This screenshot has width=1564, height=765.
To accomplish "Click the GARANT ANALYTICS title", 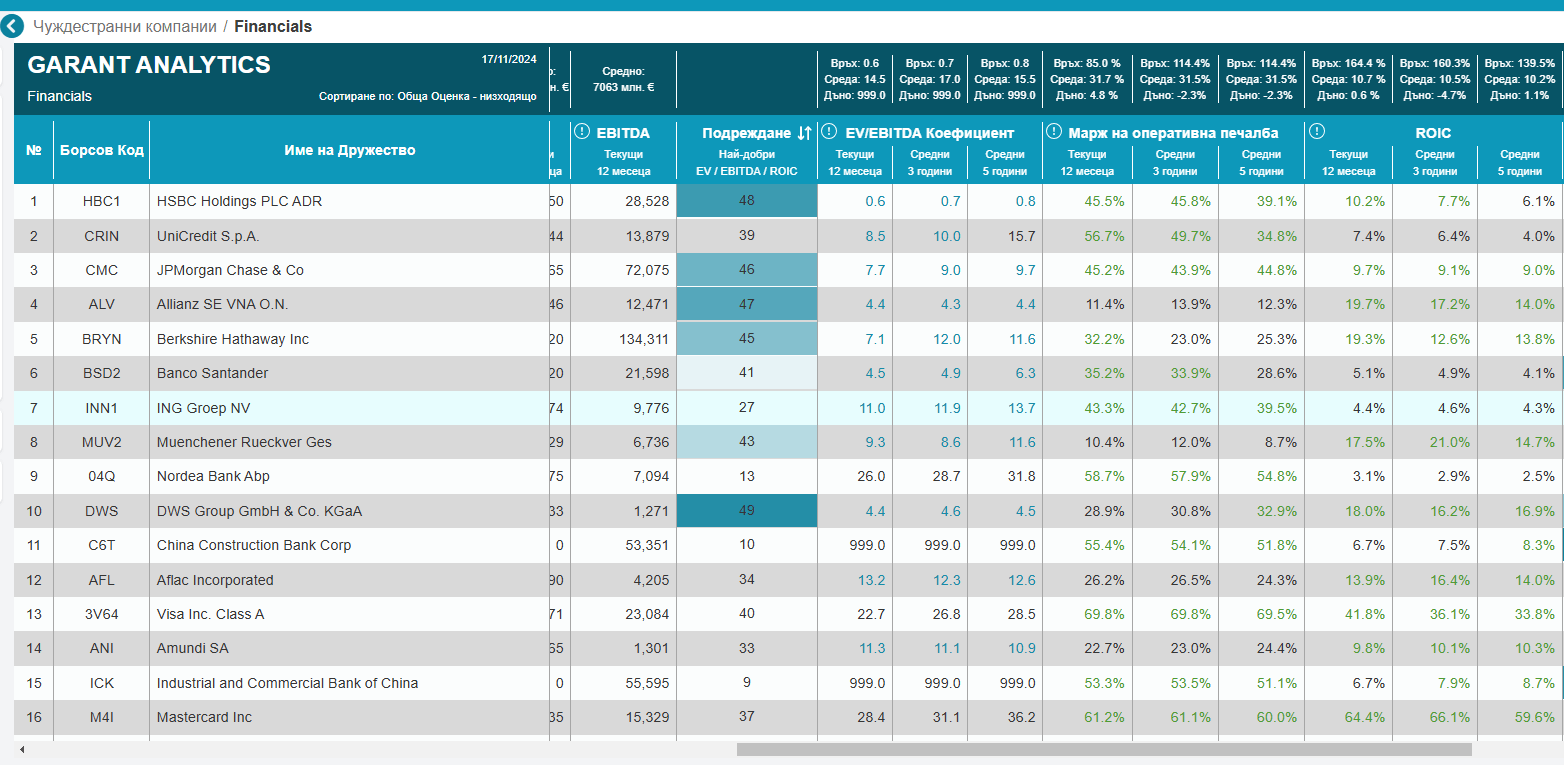I will [x=149, y=65].
